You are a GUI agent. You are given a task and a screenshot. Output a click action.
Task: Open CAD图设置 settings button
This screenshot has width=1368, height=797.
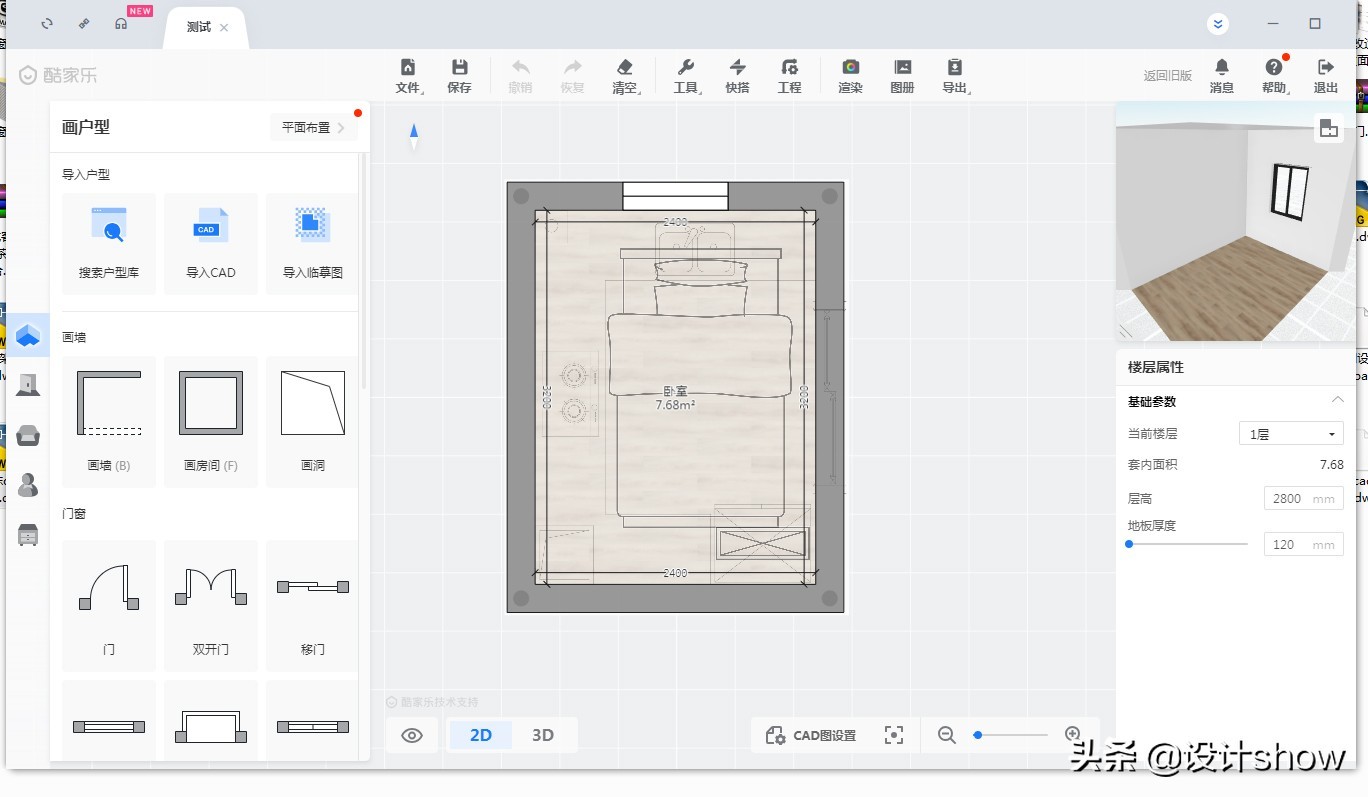(x=811, y=736)
